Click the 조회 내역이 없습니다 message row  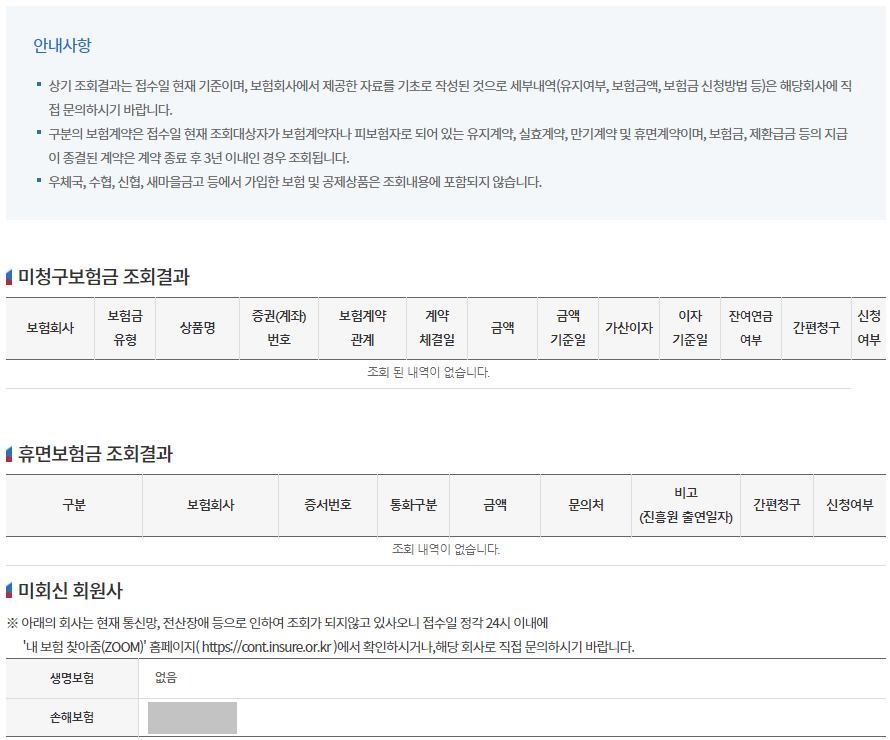tap(444, 551)
